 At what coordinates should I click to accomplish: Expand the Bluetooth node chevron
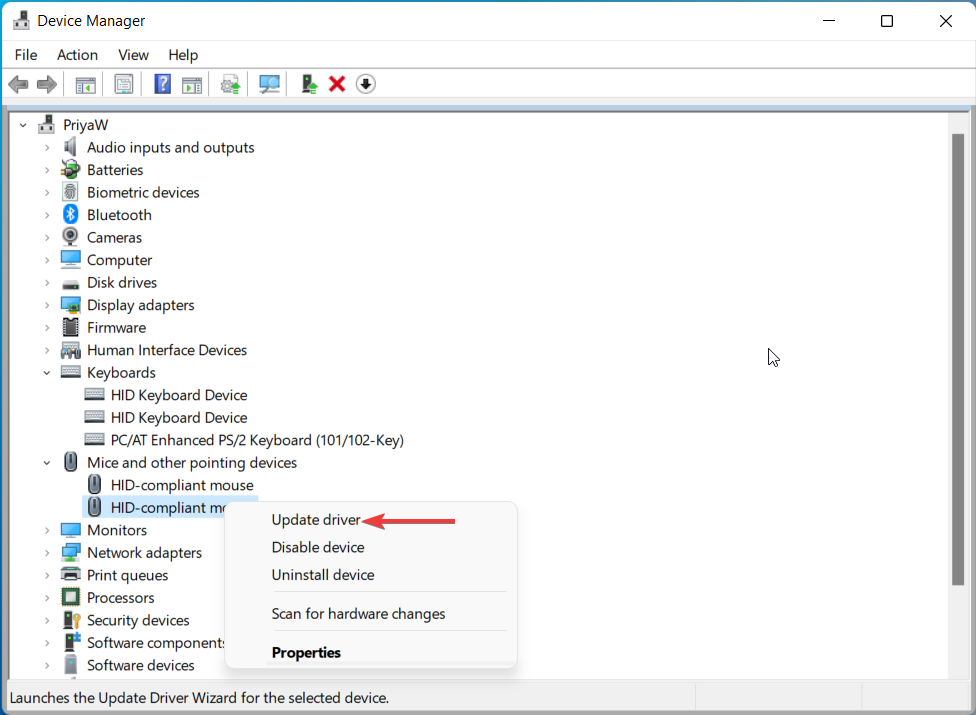47,215
